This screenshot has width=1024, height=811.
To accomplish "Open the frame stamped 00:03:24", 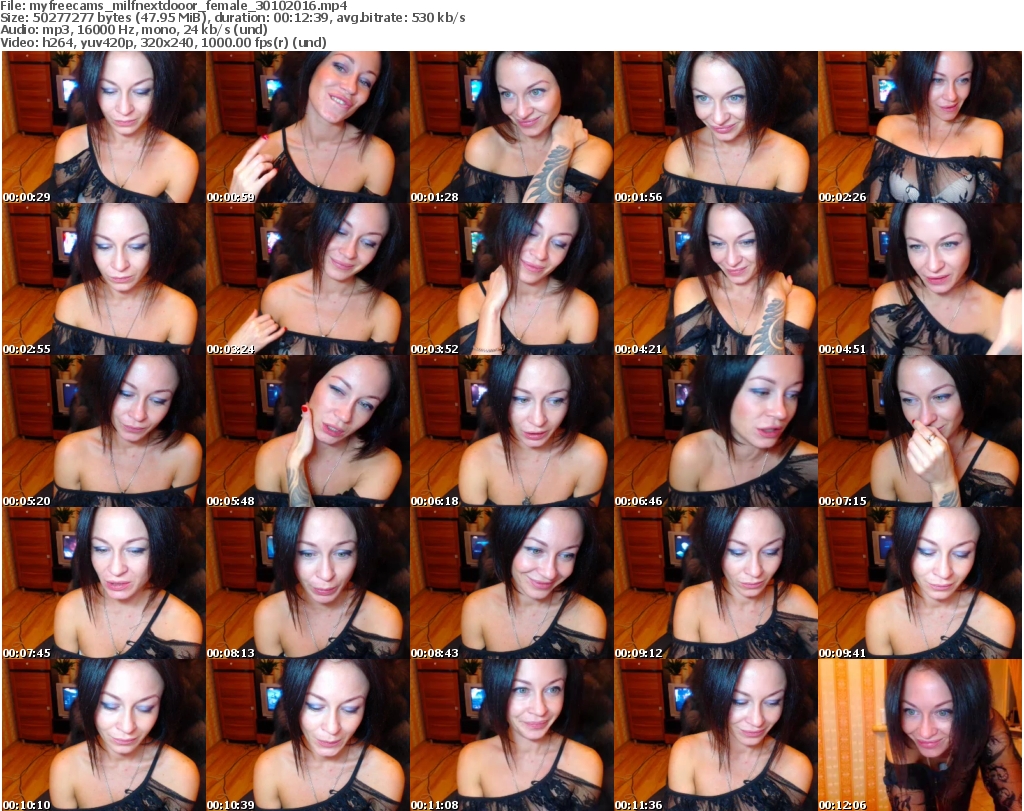I will tap(308, 279).
